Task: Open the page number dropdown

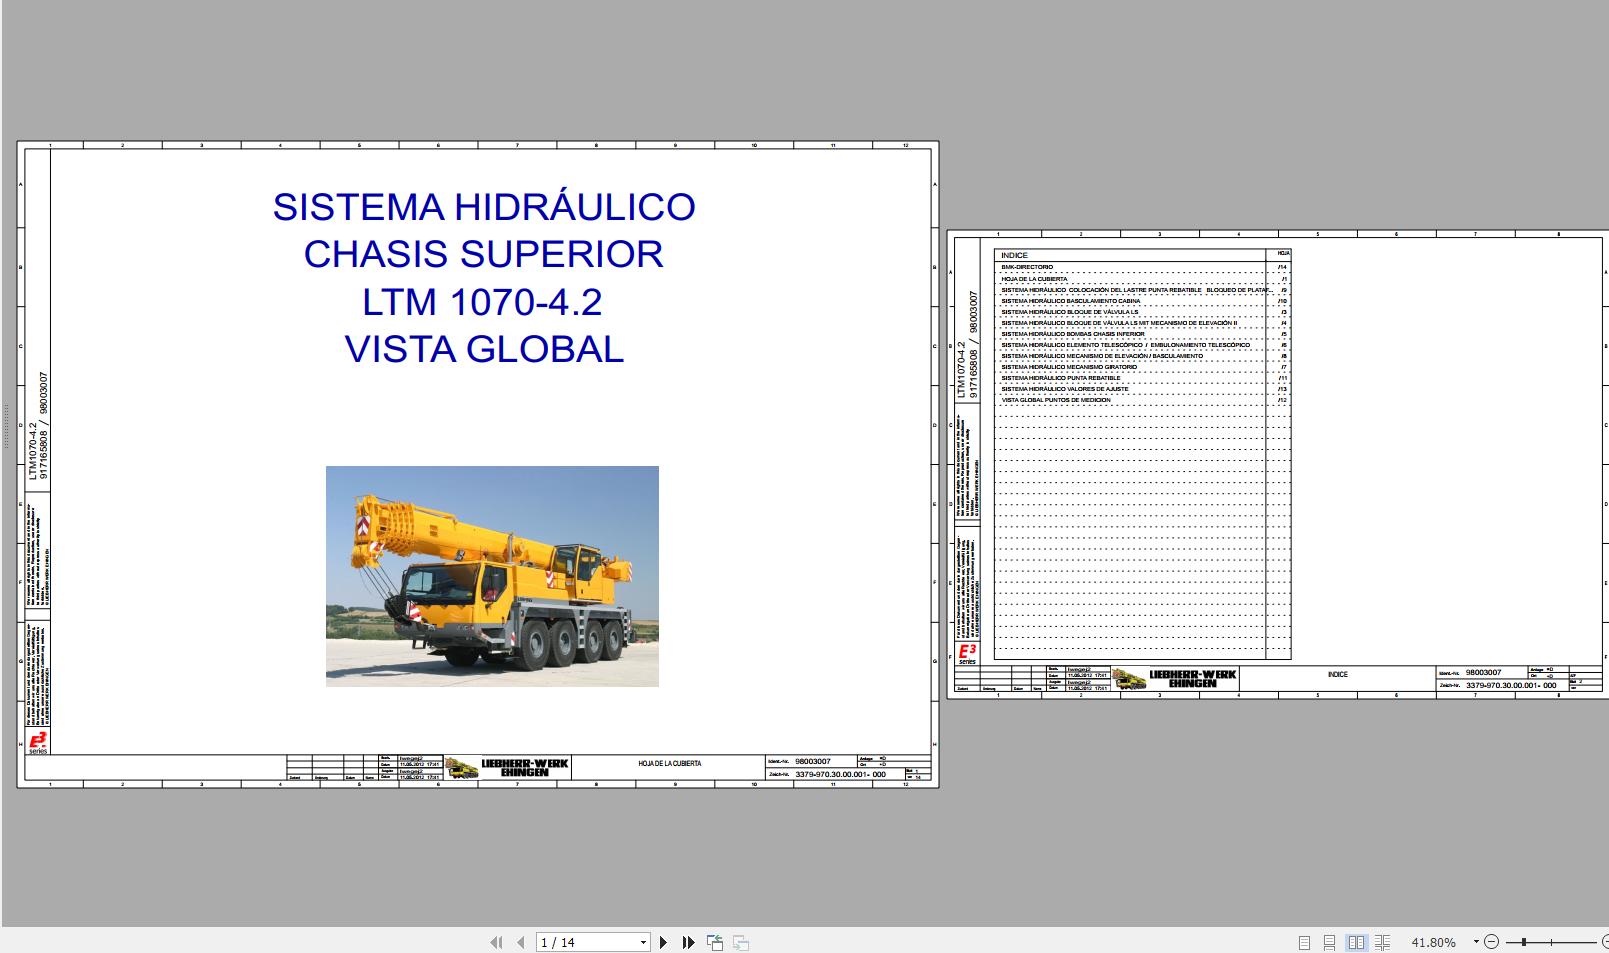Action: coord(643,942)
